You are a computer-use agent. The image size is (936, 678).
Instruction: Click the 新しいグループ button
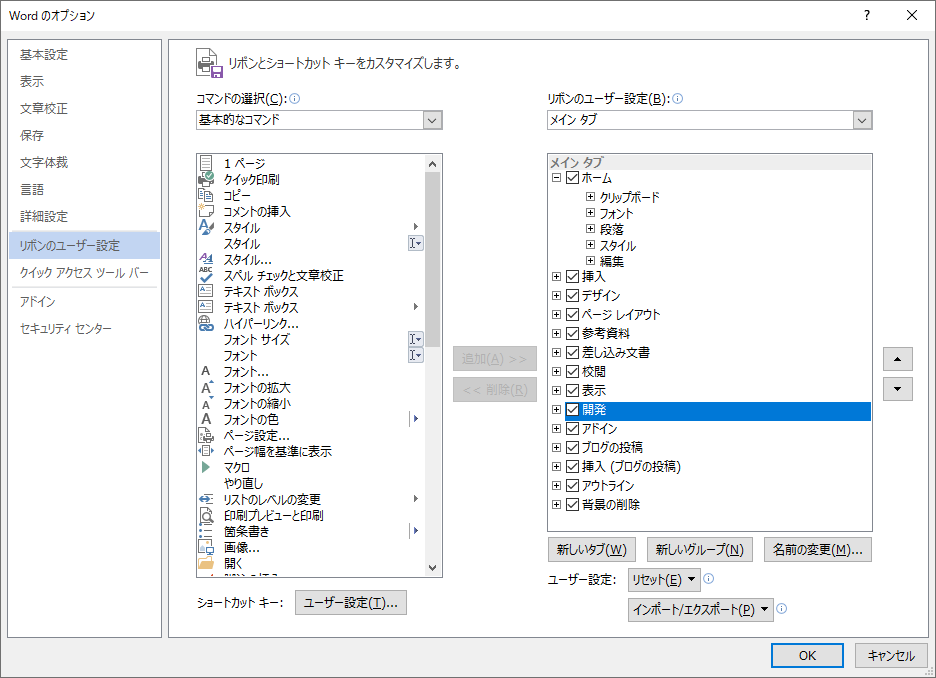(x=700, y=550)
